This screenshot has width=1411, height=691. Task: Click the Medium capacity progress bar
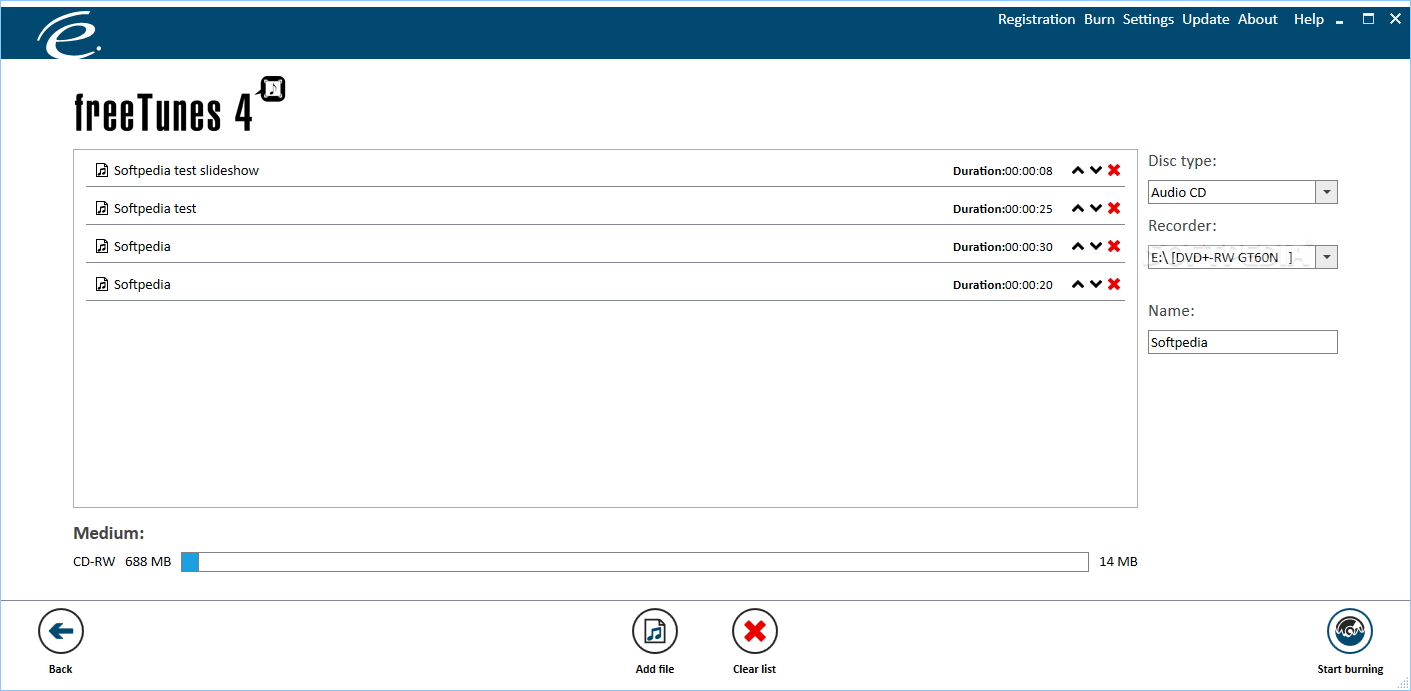[634, 562]
